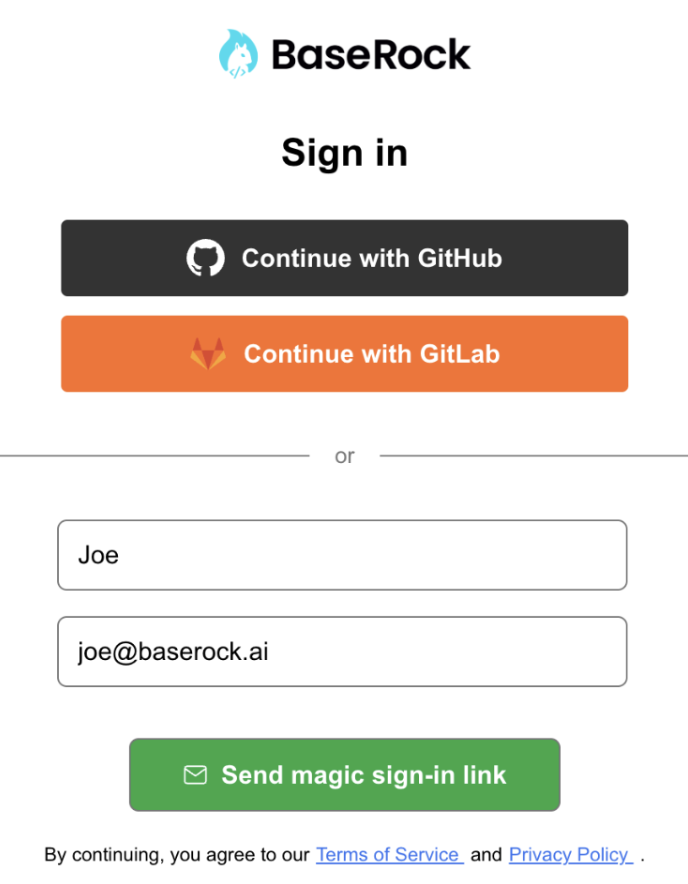
Task: Click the 'By continuing, you agree' text
Action: [x=178, y=855]
